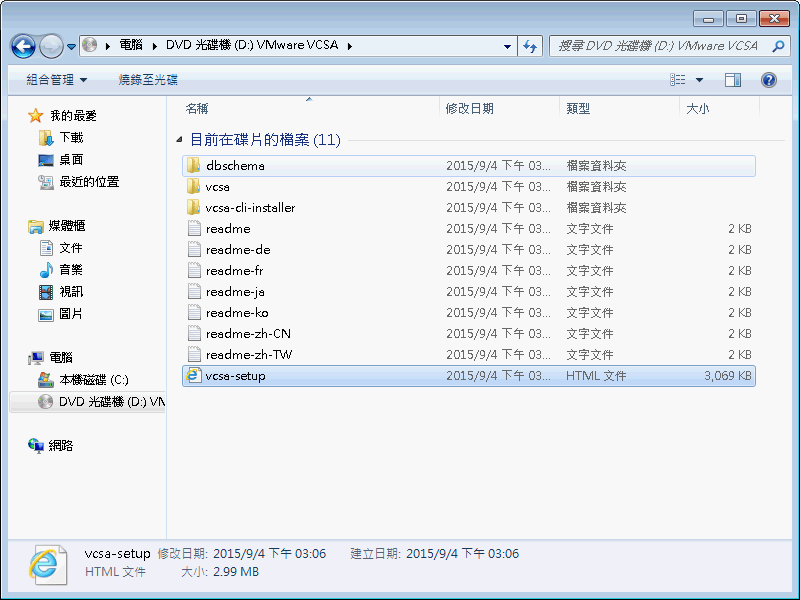Image resolution: width=800 pixels, height=600 pixels.
Task: Select the readme-ko file icon
Action: pos(194,312)
